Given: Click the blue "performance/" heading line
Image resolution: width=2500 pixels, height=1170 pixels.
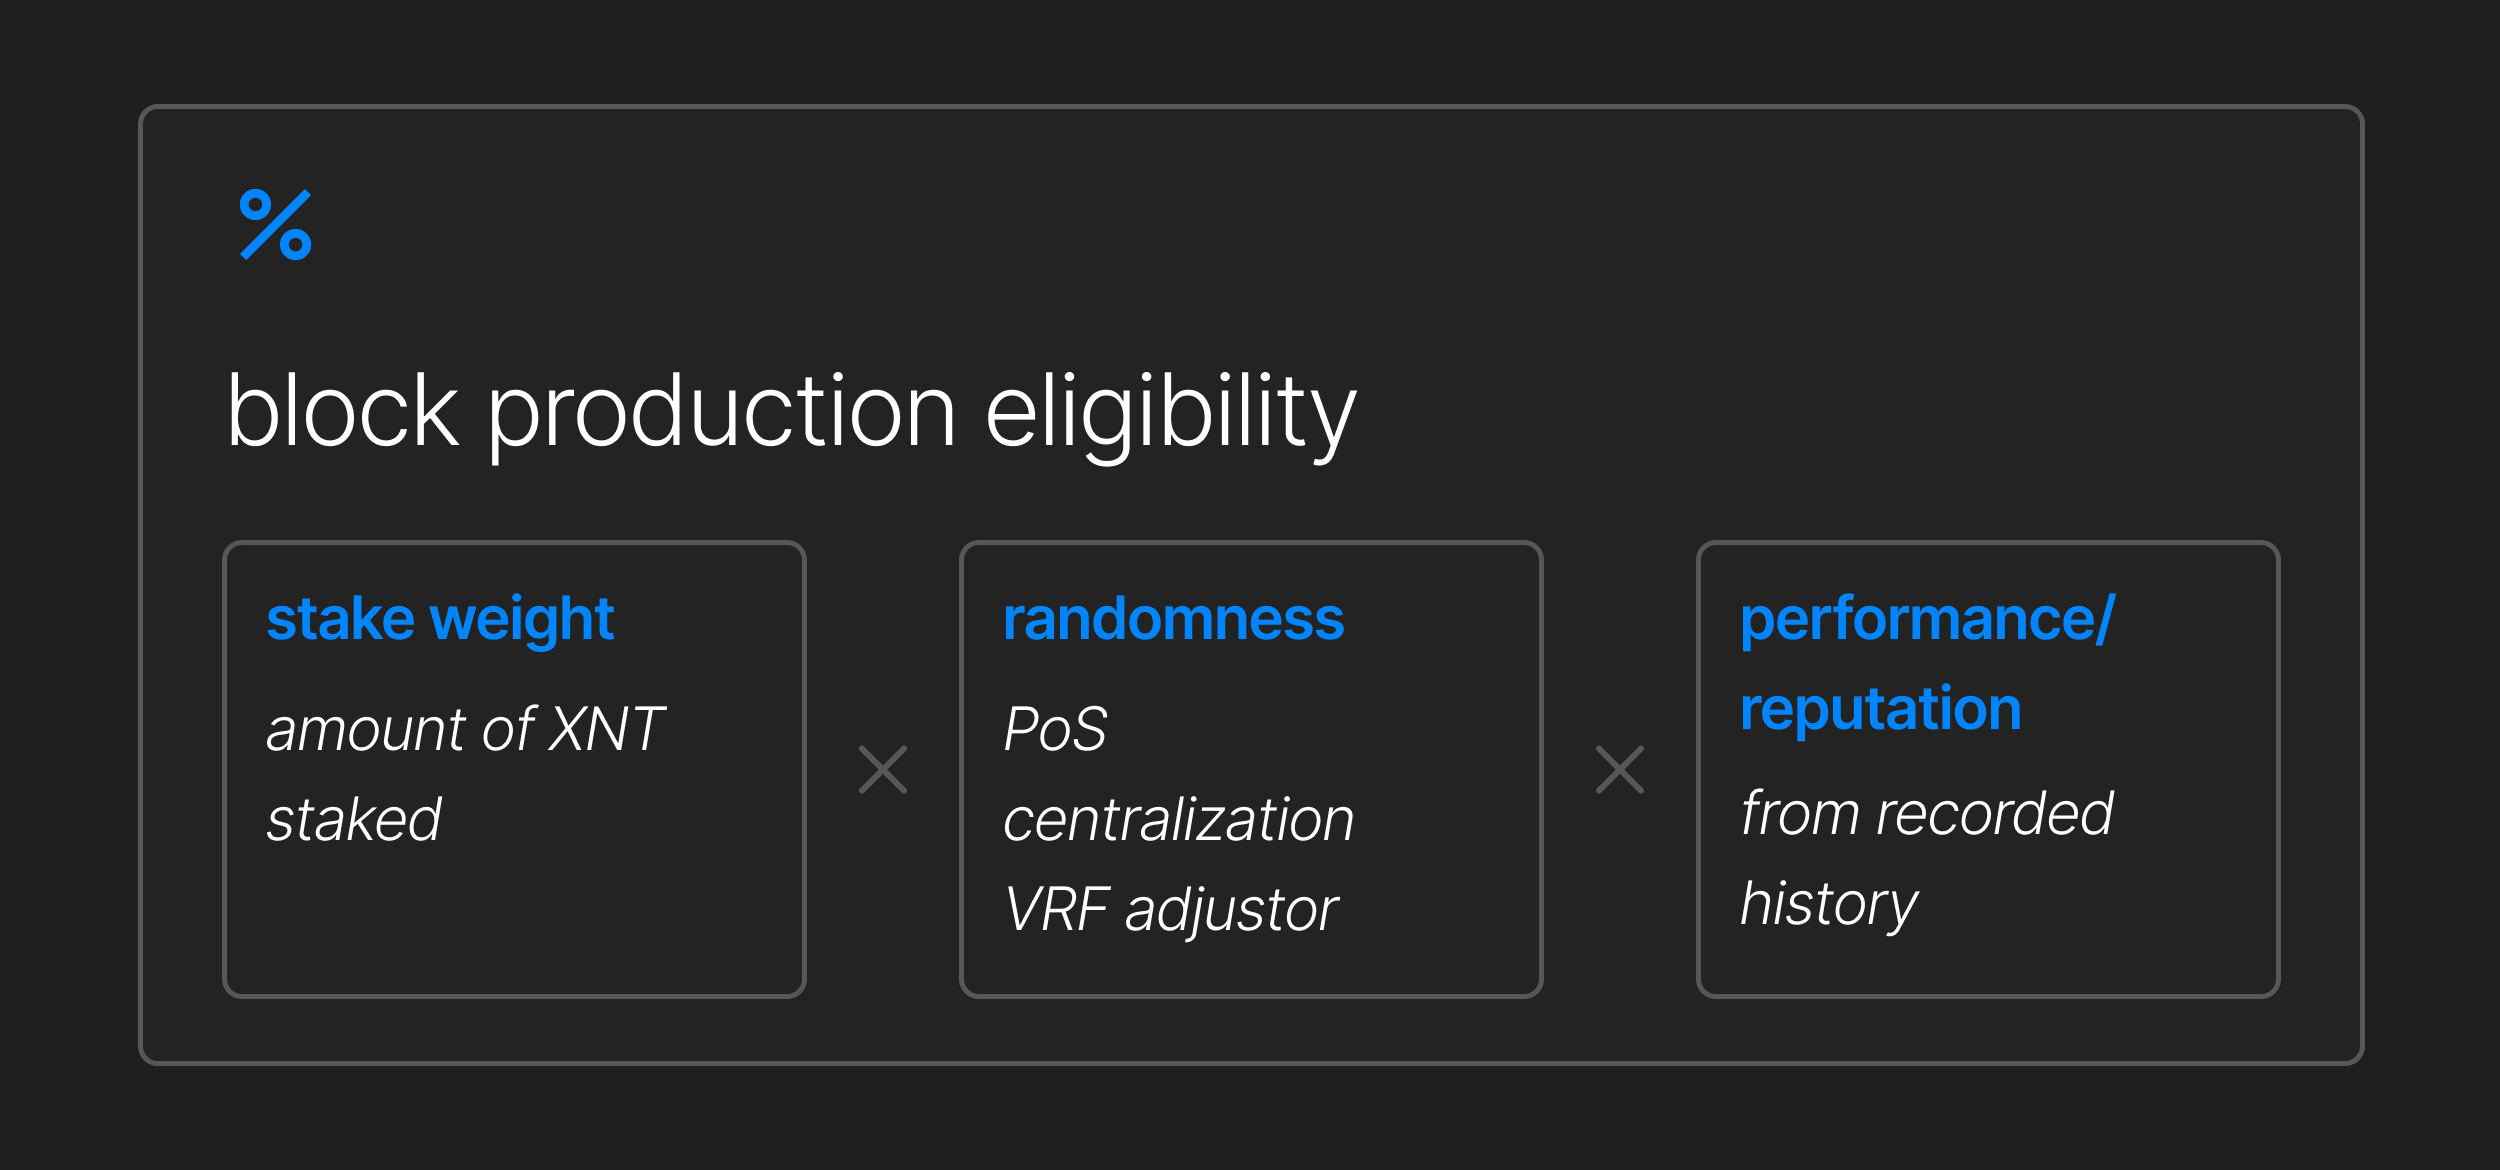Looking at the screenshot, I should point(1927,619).
